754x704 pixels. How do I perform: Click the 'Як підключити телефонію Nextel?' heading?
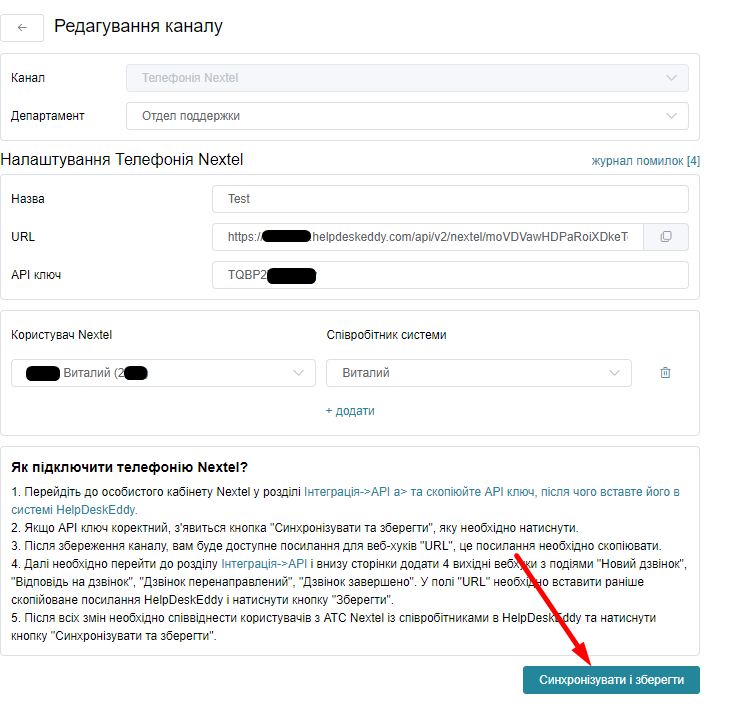(x=129, y=467)
